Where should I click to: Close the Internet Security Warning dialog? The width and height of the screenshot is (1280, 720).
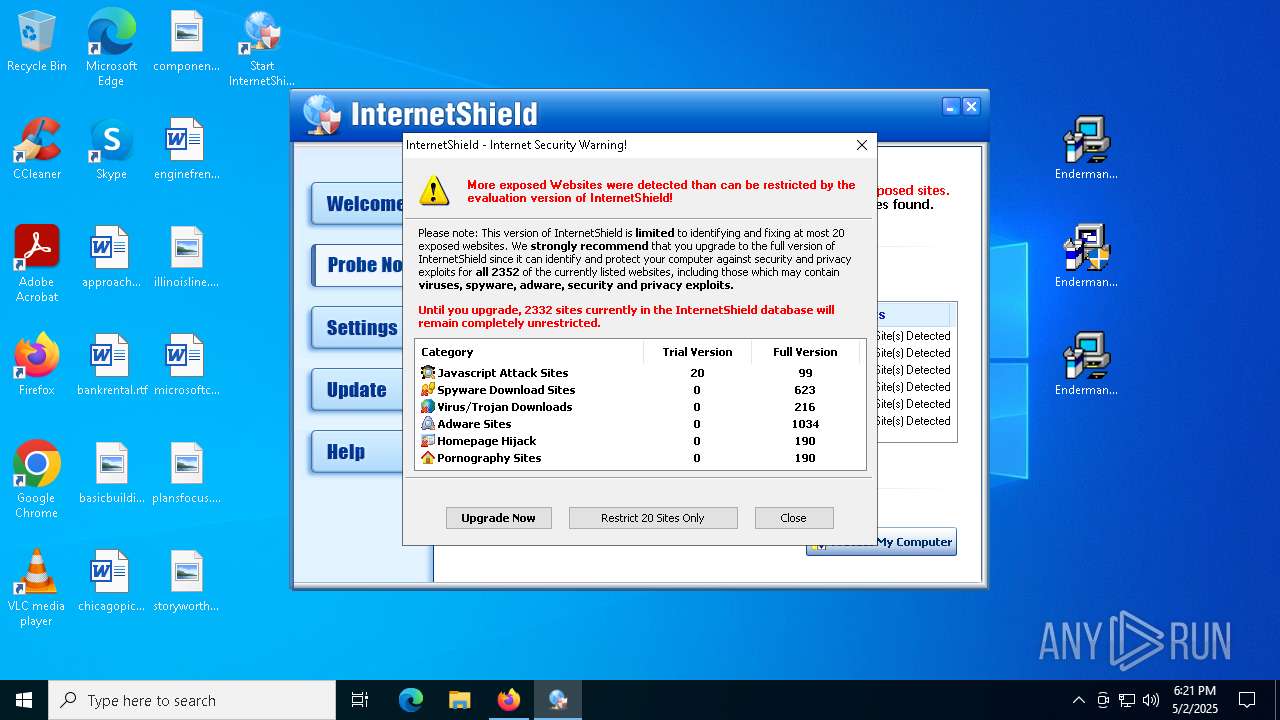click(861, 145)
